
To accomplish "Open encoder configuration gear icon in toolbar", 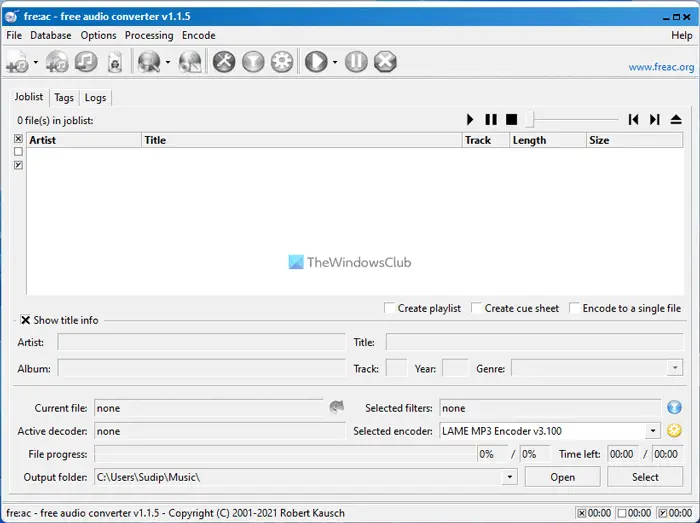I will pyautogui.click(x=282, y=62).
